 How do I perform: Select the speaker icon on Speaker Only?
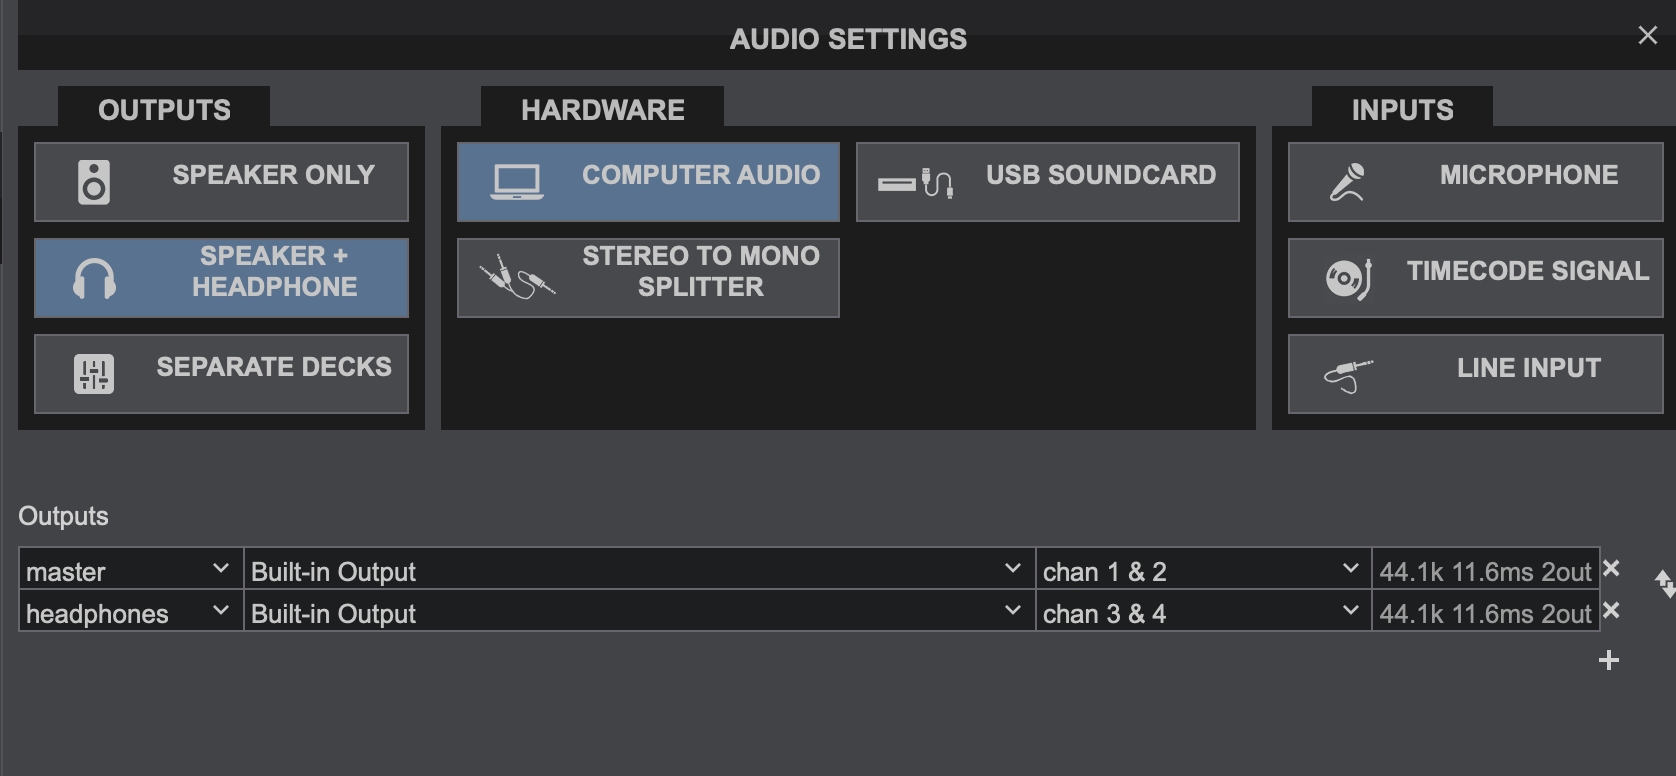[94, 181]
